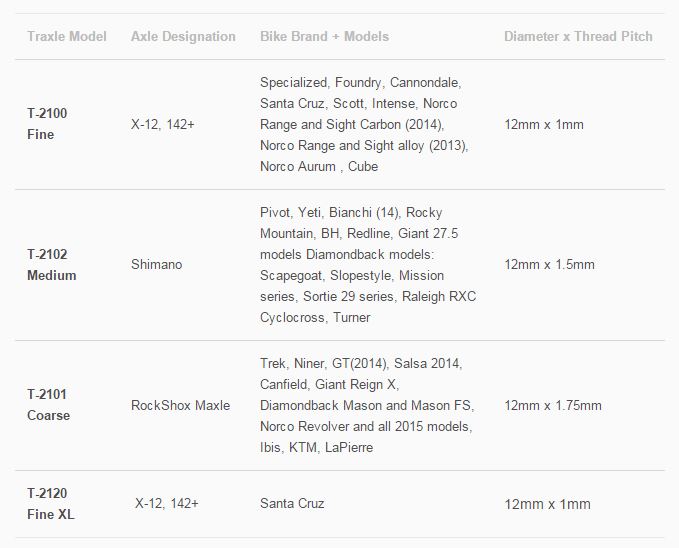The width and height of the screenshot is (679, 548).
Task: Click the bike list starting with Specialized, Foundry
Action: pos(364,124)
